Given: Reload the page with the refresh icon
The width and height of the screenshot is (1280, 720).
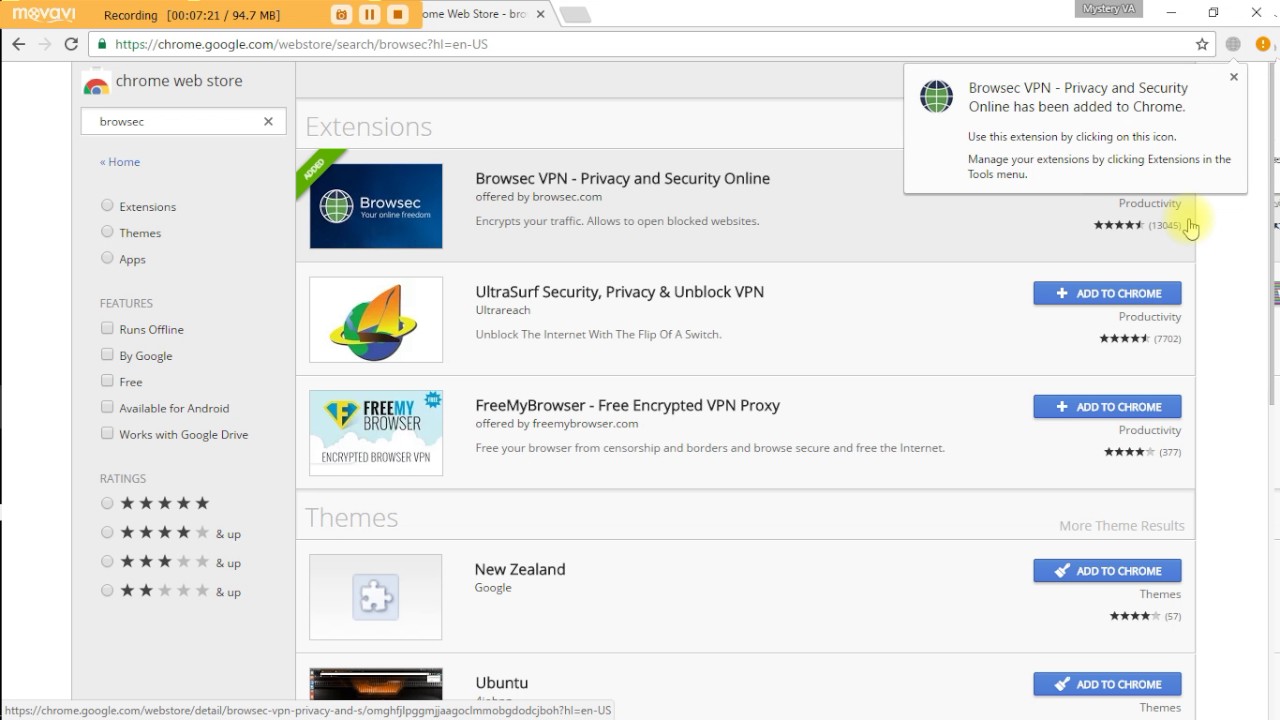Looking at the screenshot, I should (71, 44).
